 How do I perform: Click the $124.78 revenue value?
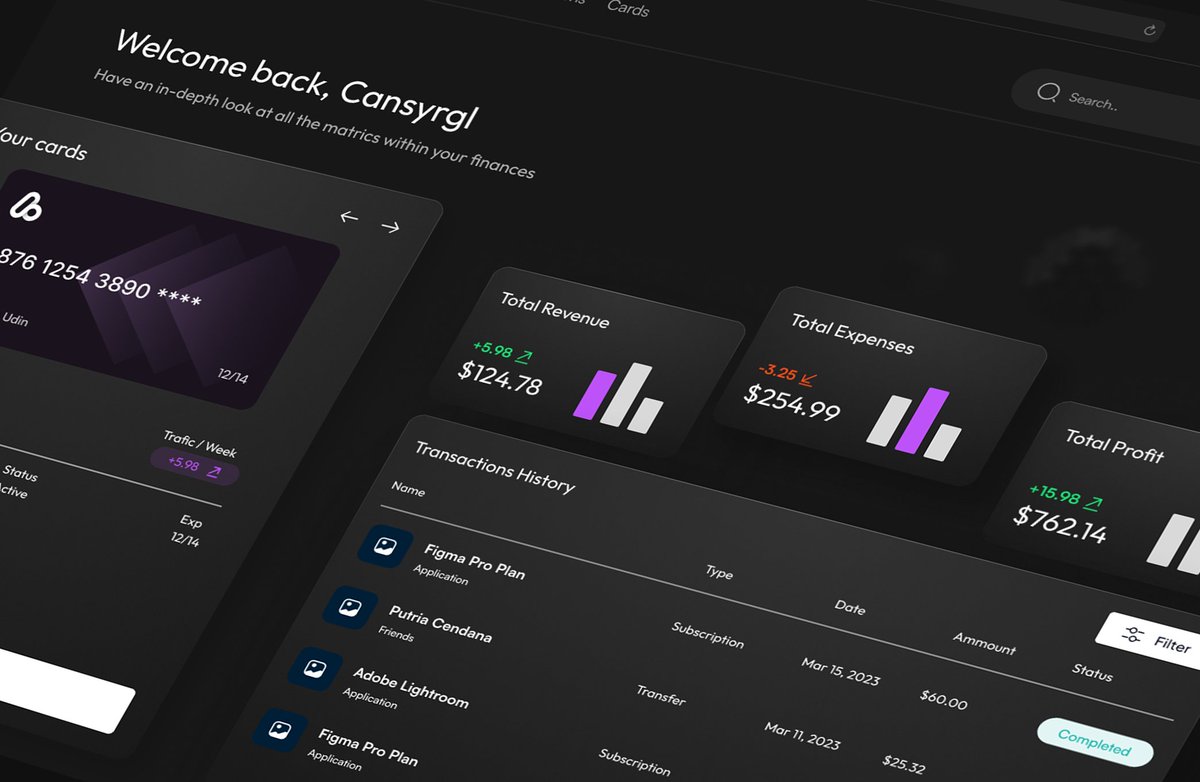coord(499,379)
